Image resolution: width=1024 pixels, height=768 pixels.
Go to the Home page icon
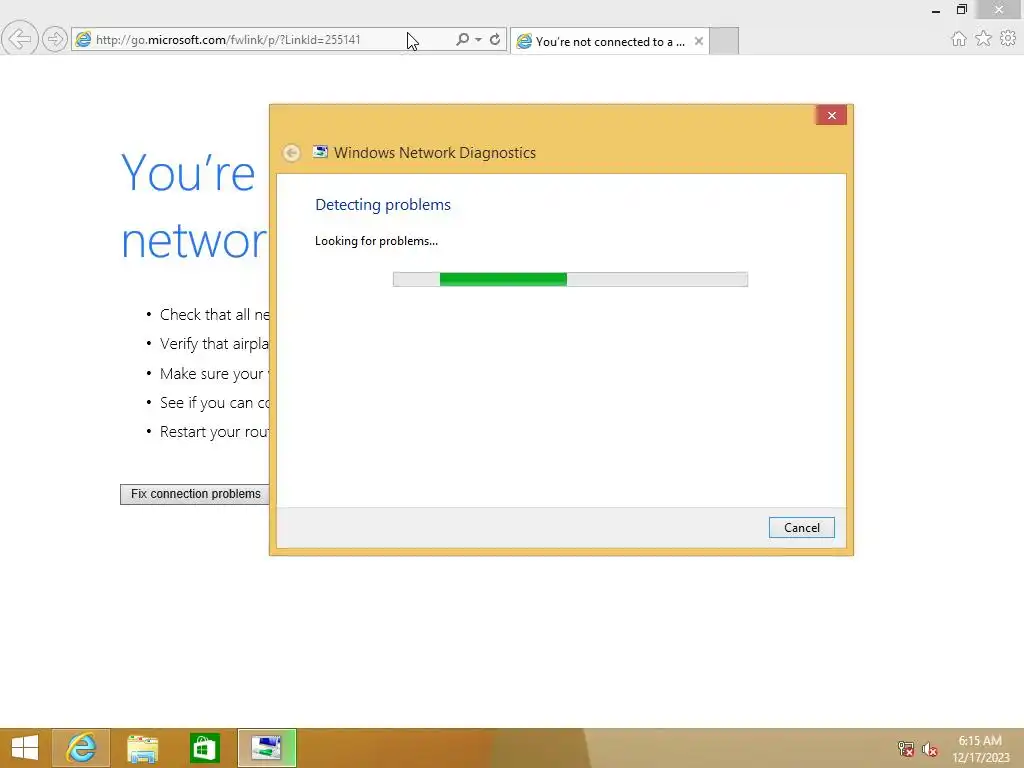(959, 39)
